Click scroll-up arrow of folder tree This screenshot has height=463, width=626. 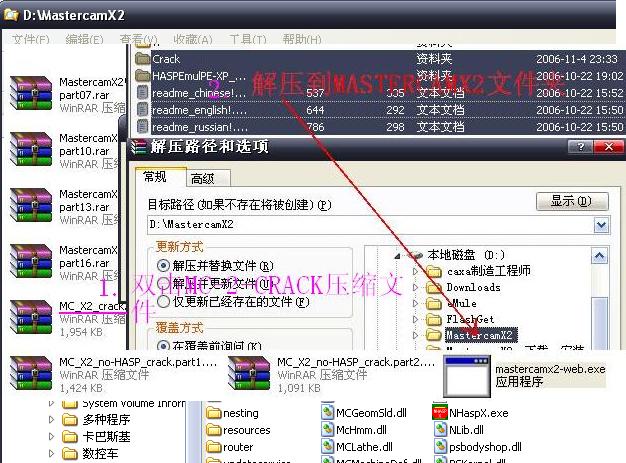[x=599, y=256]
